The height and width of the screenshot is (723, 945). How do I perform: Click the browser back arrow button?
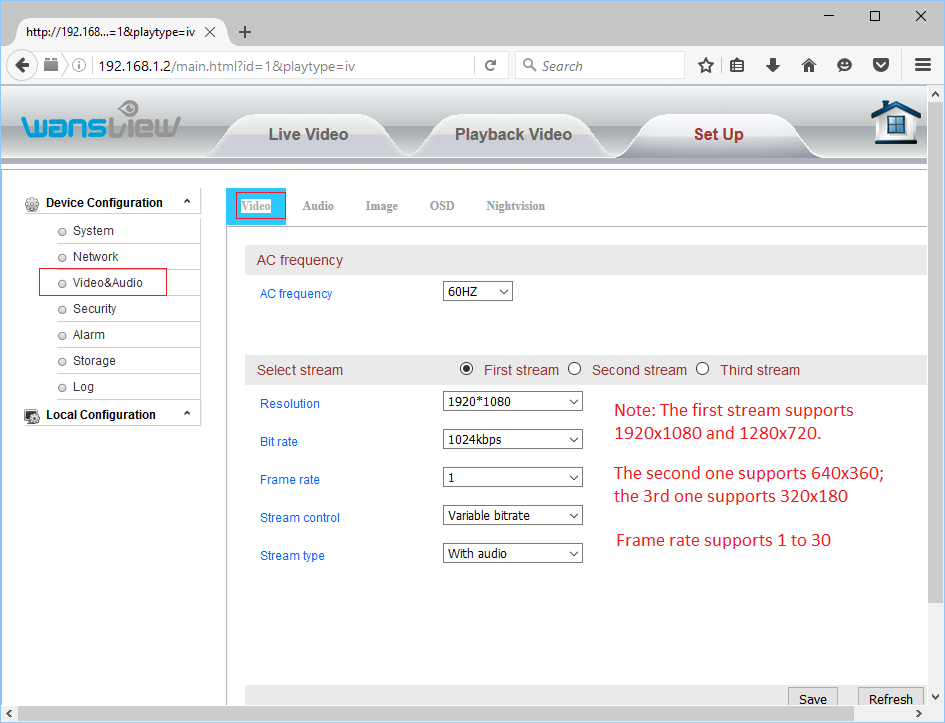pos(21,66)
